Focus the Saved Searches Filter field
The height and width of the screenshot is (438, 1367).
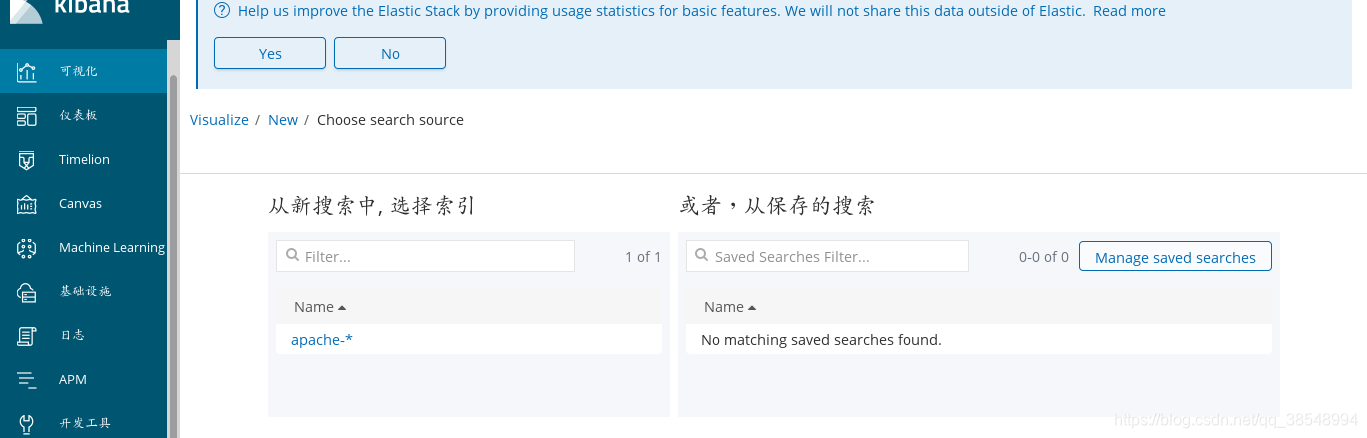click(827, 256)
